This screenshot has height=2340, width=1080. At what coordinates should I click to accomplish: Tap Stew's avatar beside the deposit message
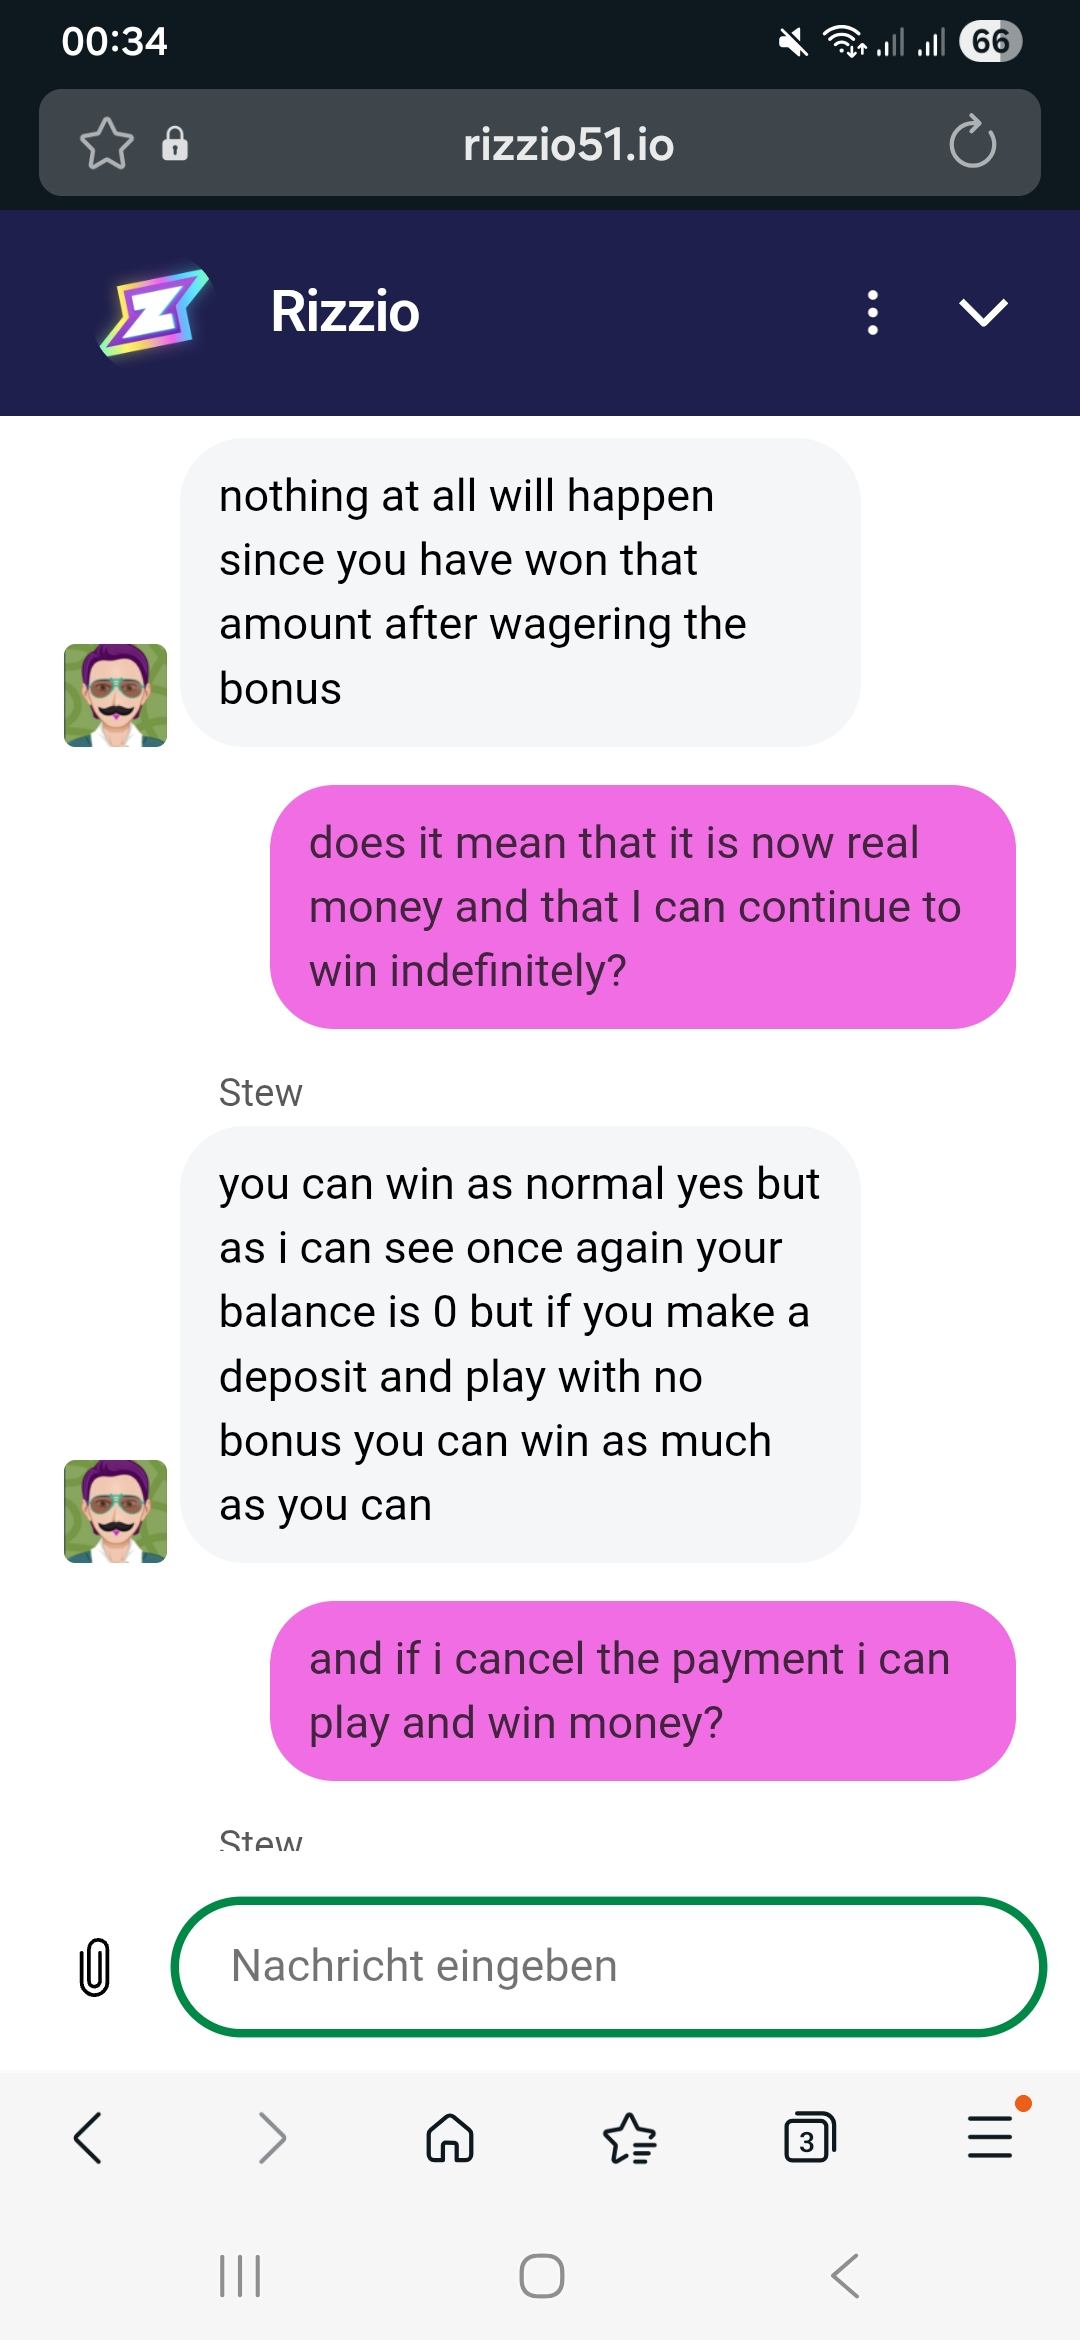[115, 1511]
